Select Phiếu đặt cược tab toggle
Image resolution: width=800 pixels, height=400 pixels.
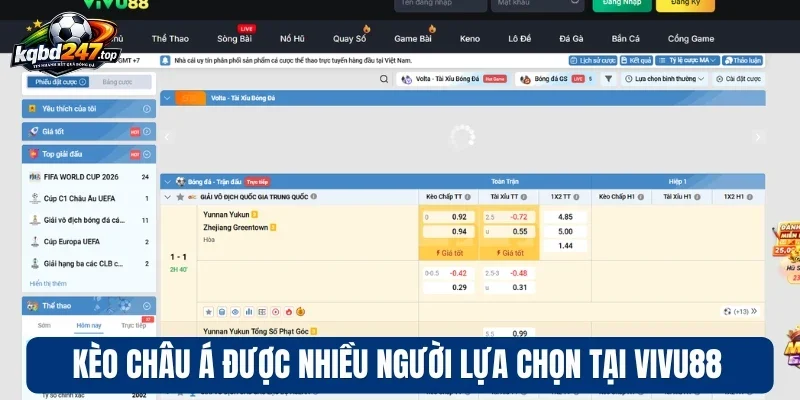pos(58,82)
